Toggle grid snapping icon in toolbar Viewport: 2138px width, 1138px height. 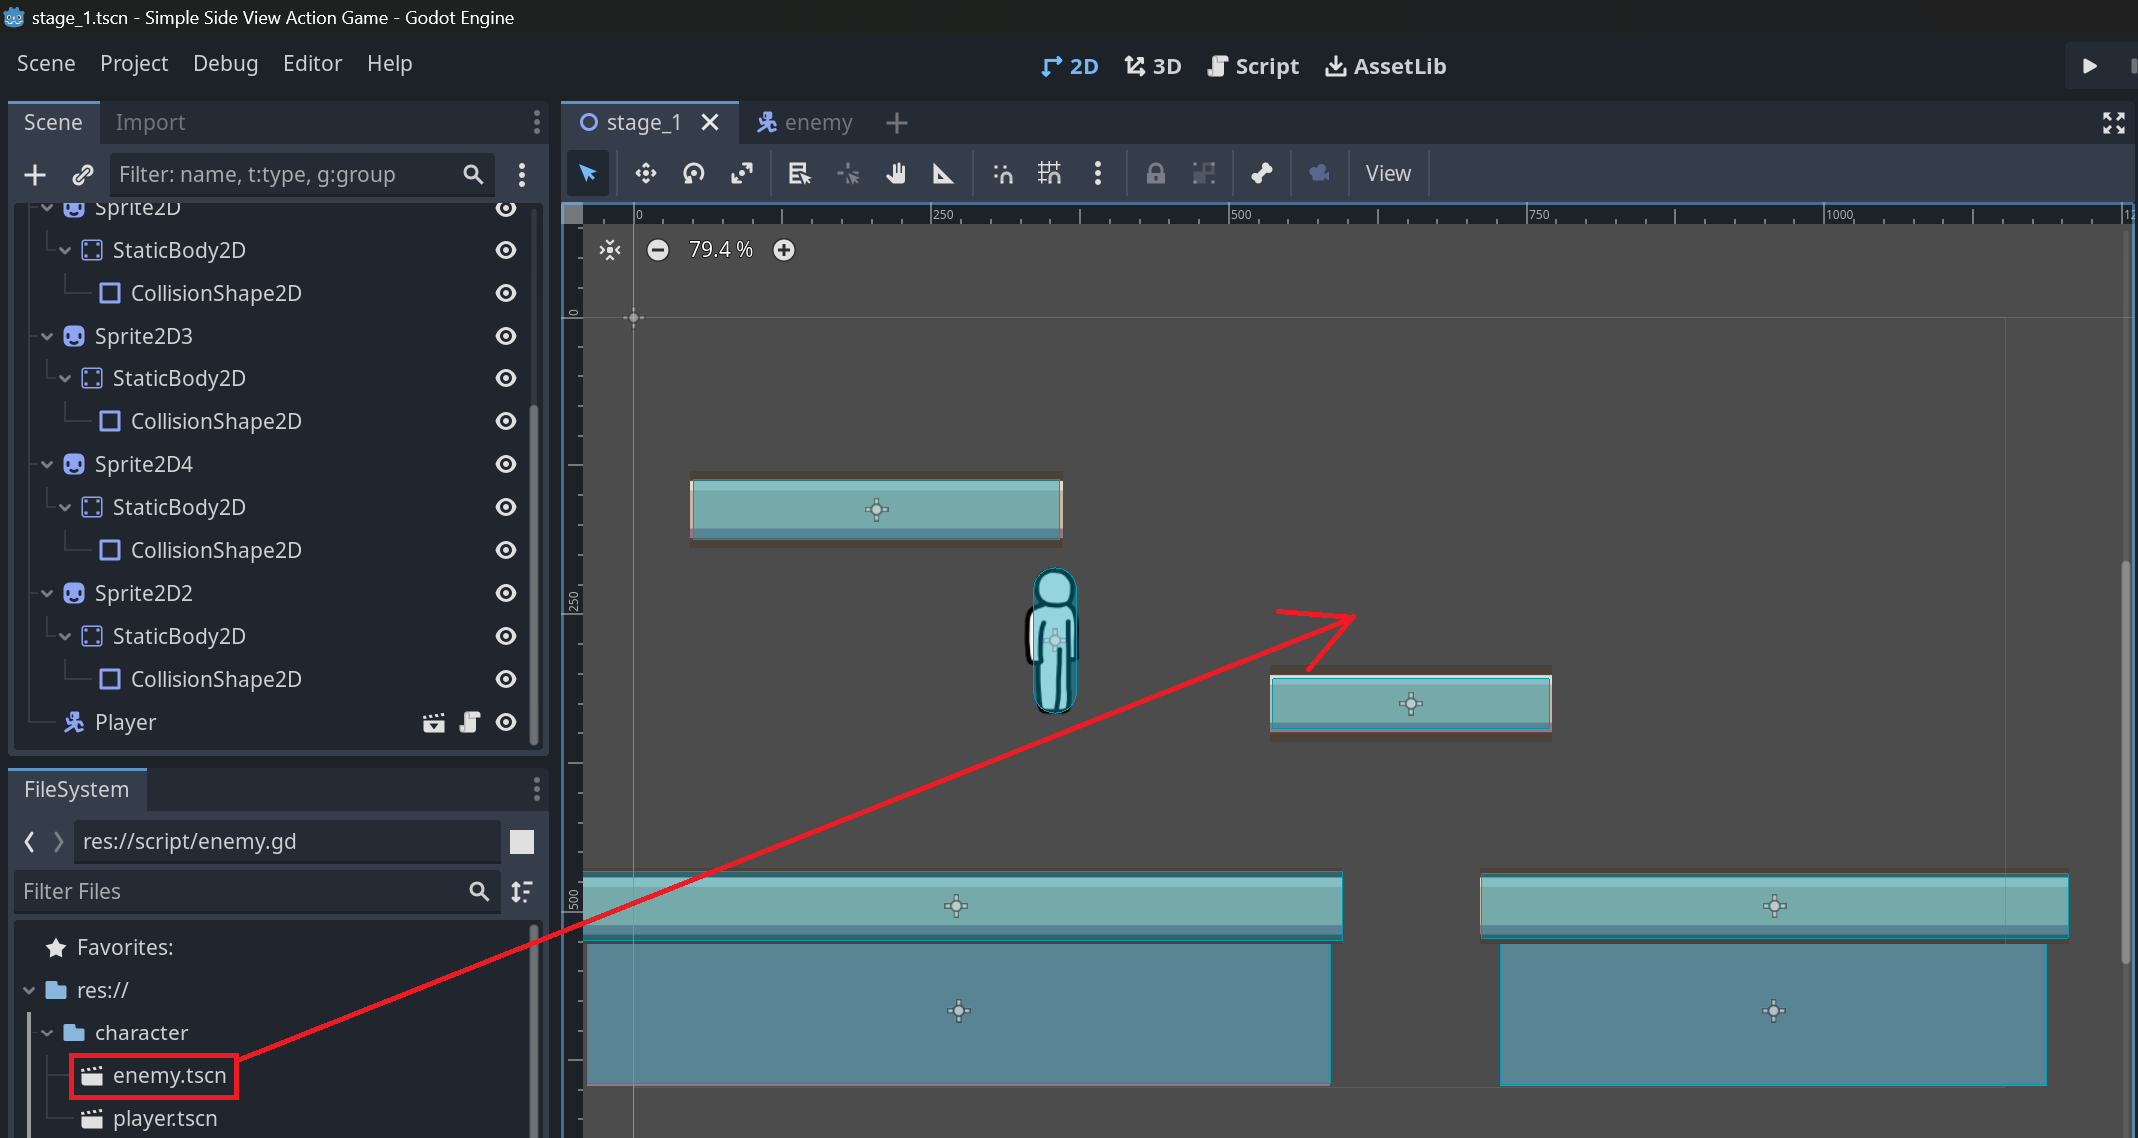click(x=1049, y=174)
